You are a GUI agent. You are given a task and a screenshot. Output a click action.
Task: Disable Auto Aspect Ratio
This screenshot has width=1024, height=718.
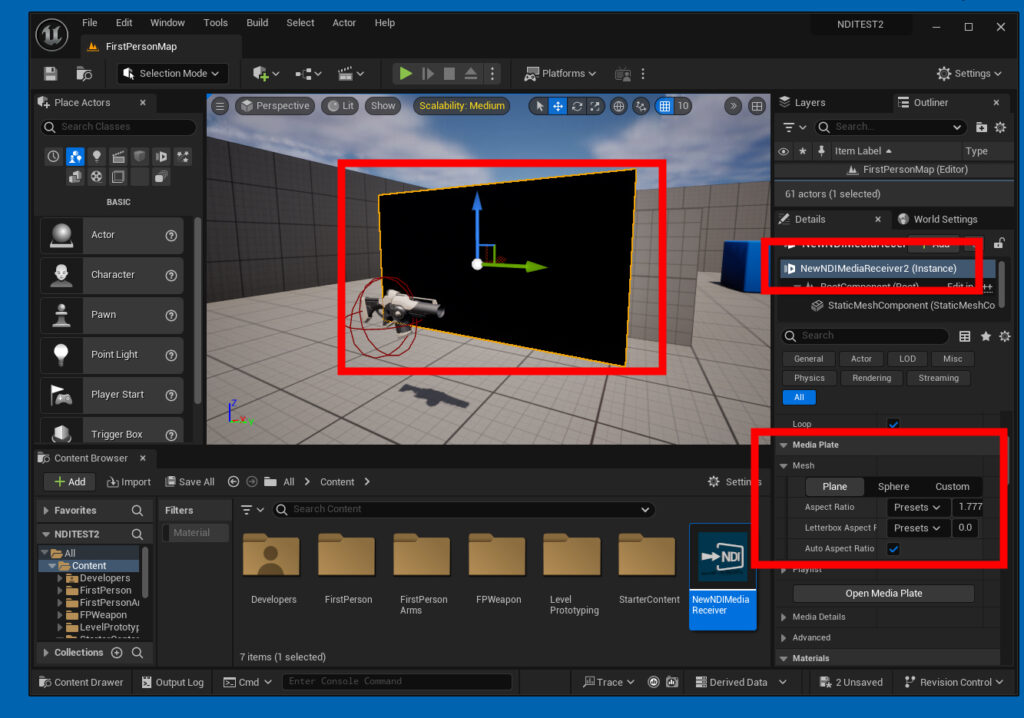[x=893, y=549]
